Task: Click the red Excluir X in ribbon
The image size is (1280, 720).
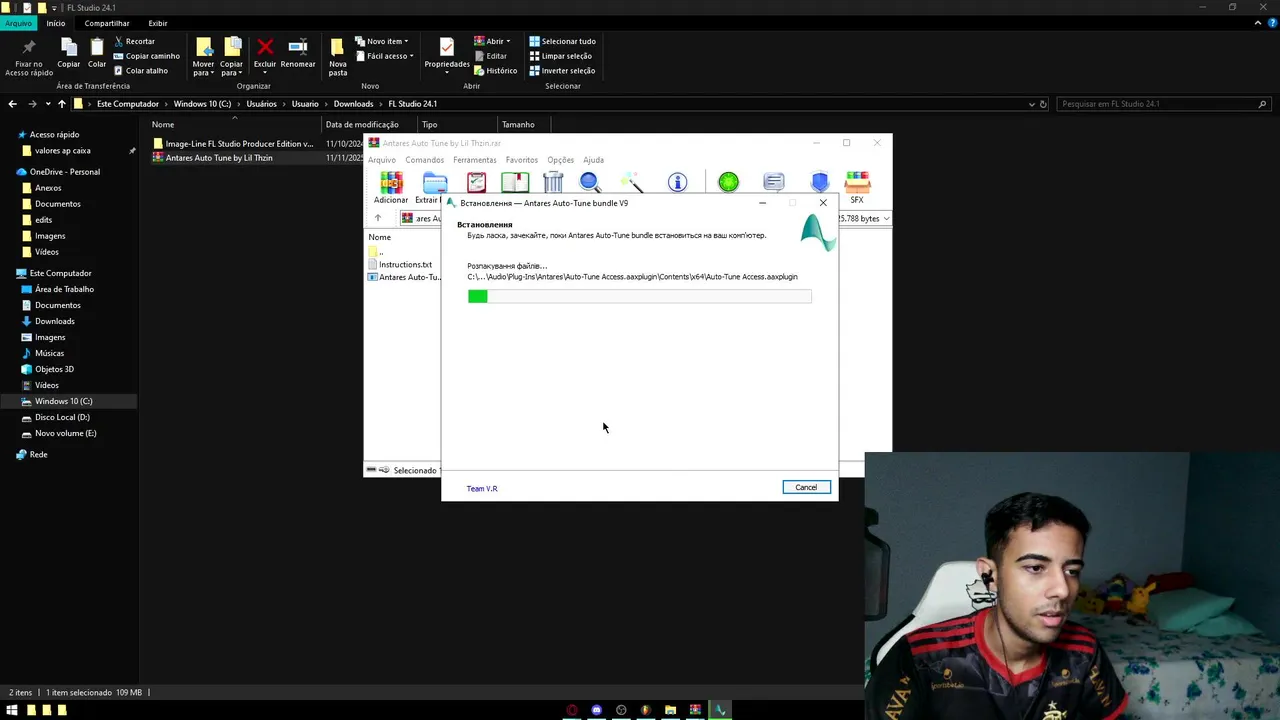Action: tap(265, 47)
